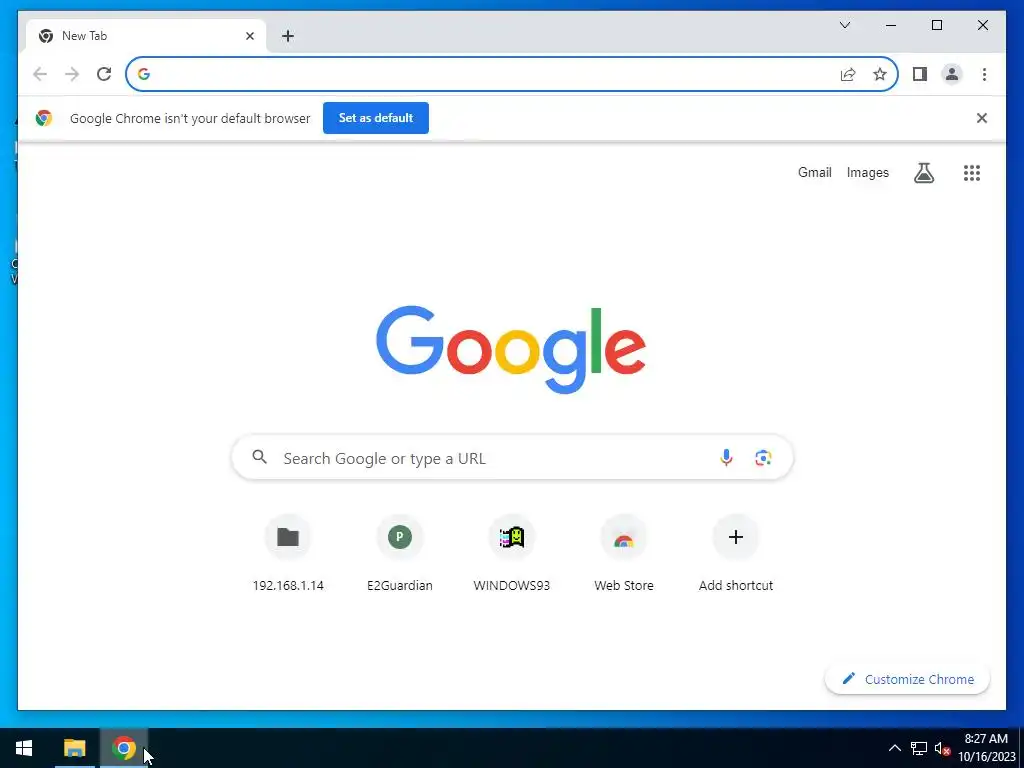
Task: Open the tab search chevron
Action: tap(844, 25)
